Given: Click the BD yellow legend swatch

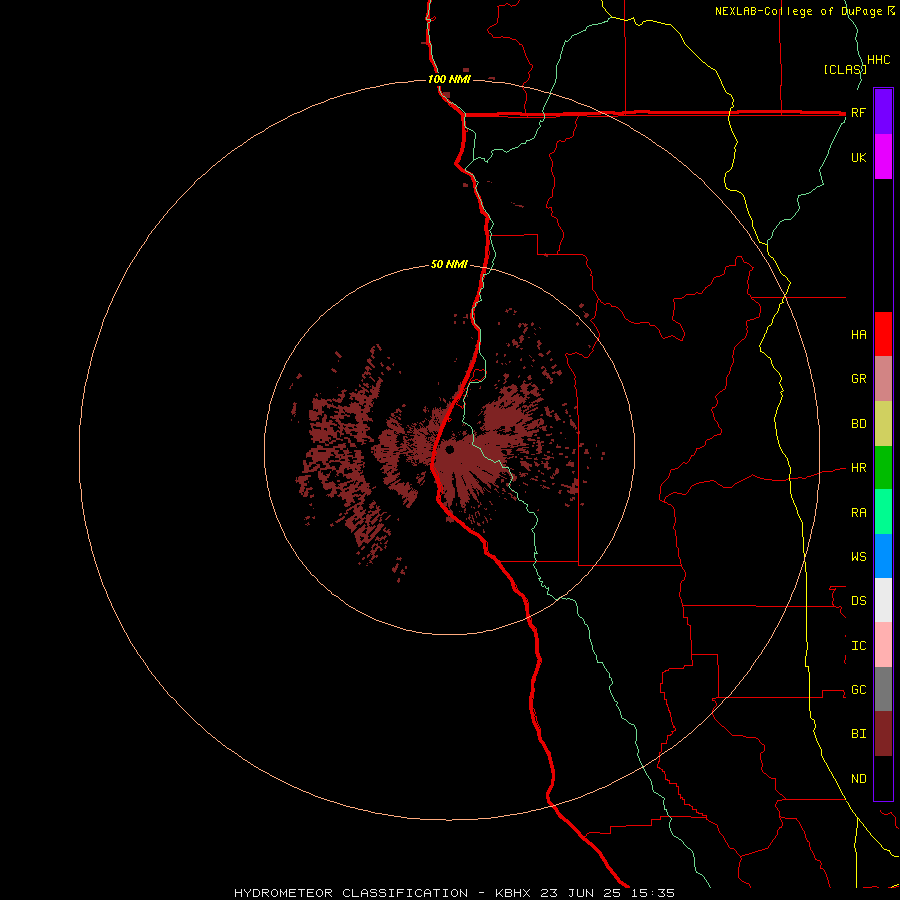Looking at the screenshot, I should 883,424.
